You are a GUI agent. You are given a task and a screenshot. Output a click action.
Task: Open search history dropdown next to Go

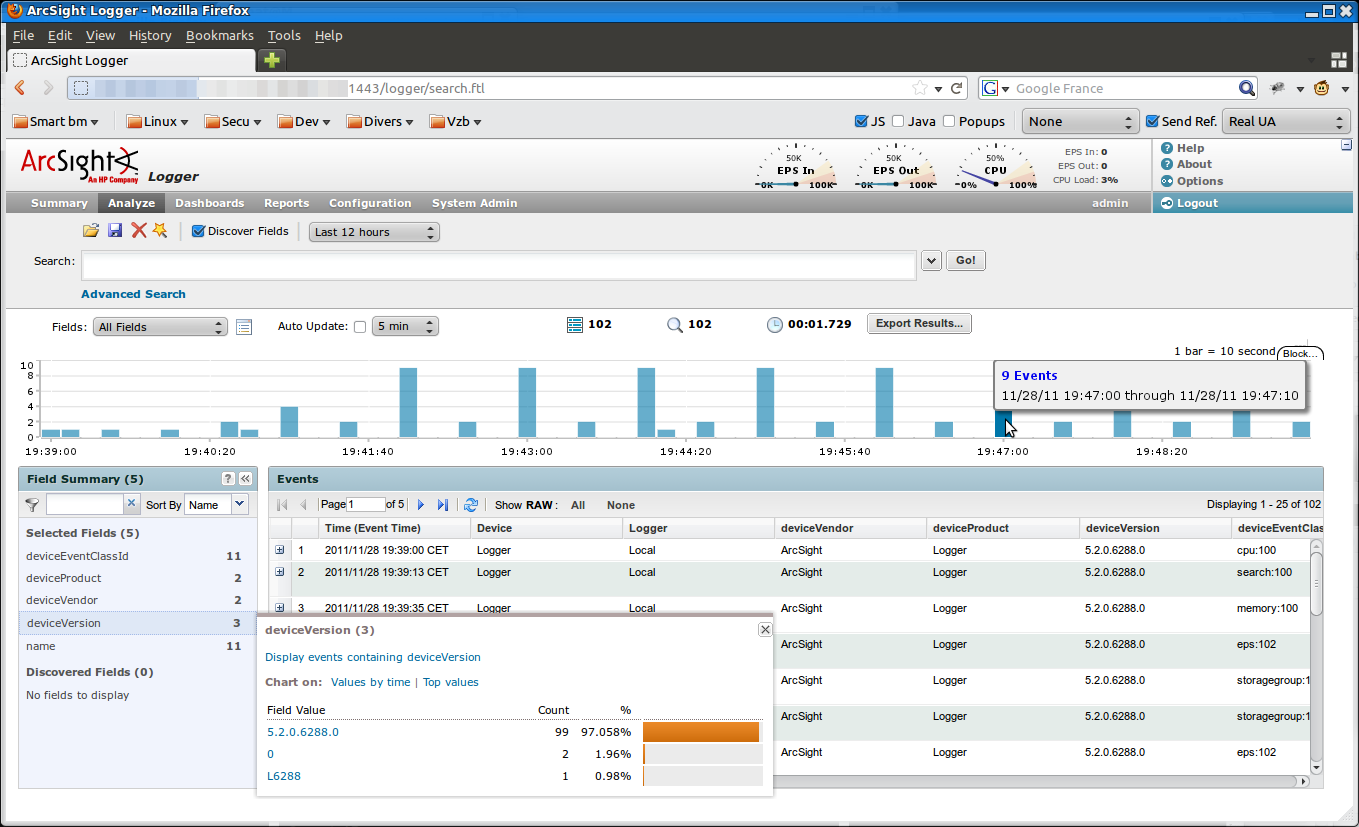click(931, 261)
